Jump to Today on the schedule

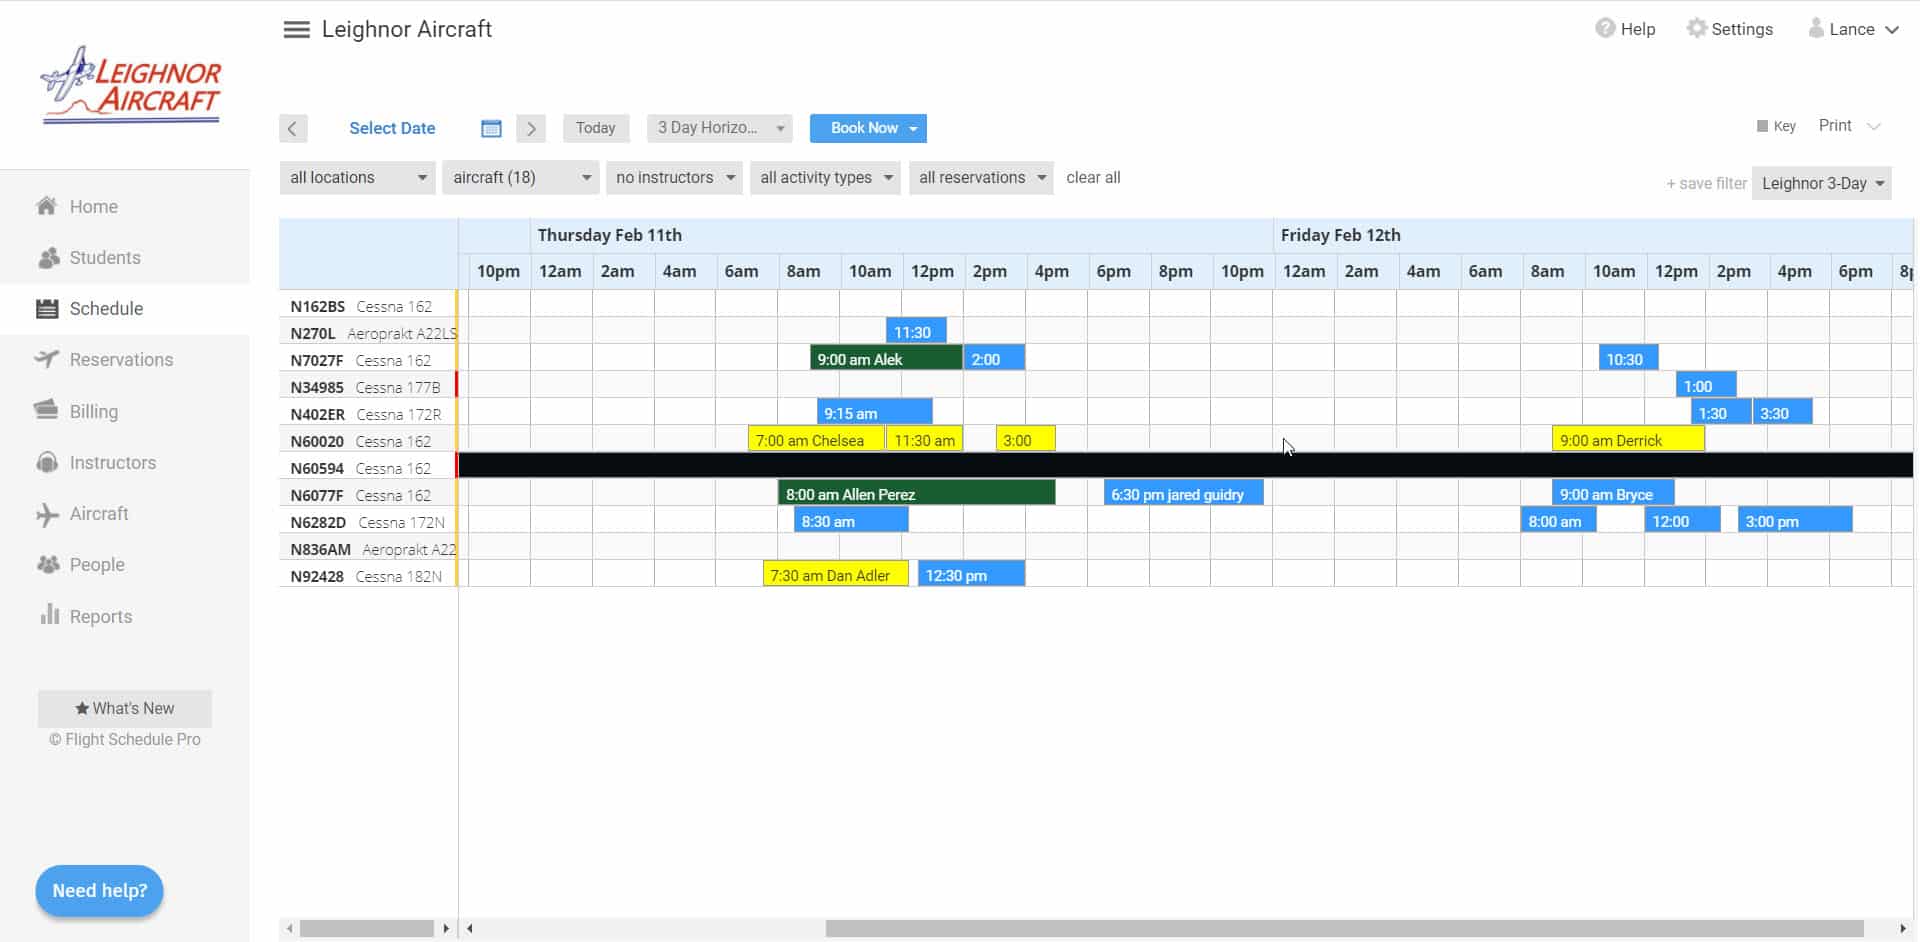click(x=596, y=128)
